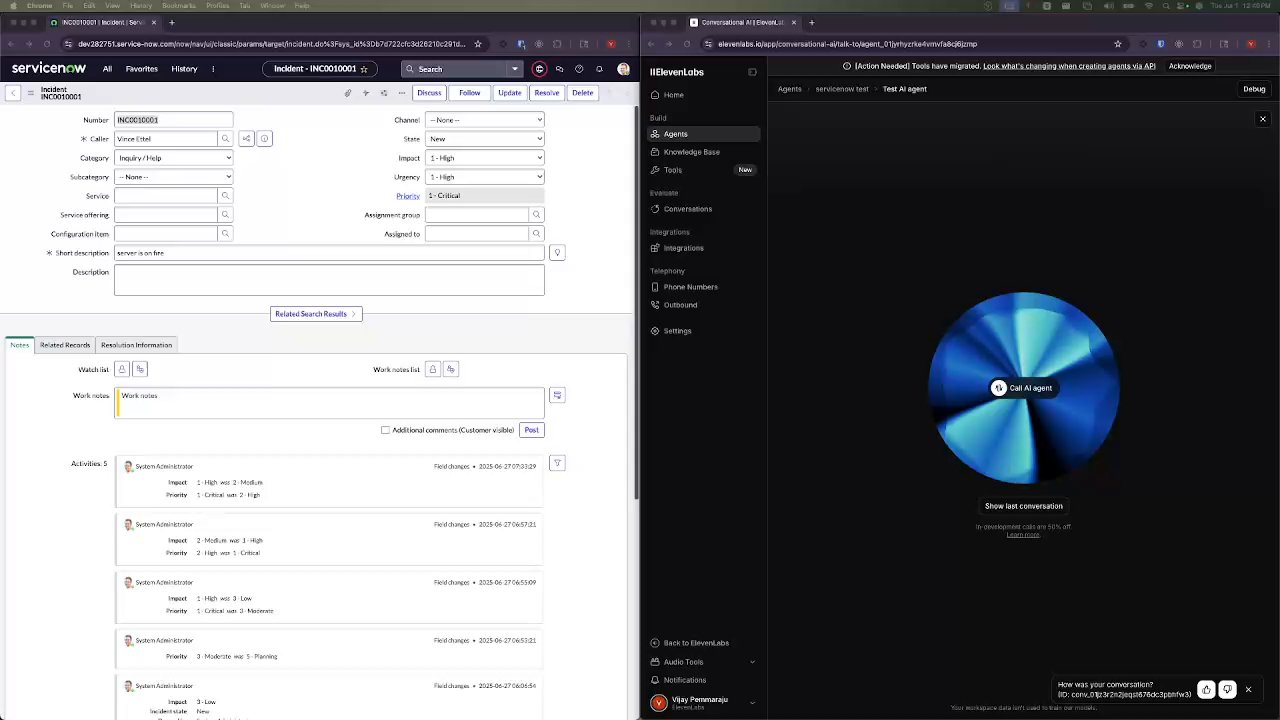Click the Caller lookup magnifier icon

(225, 139)
